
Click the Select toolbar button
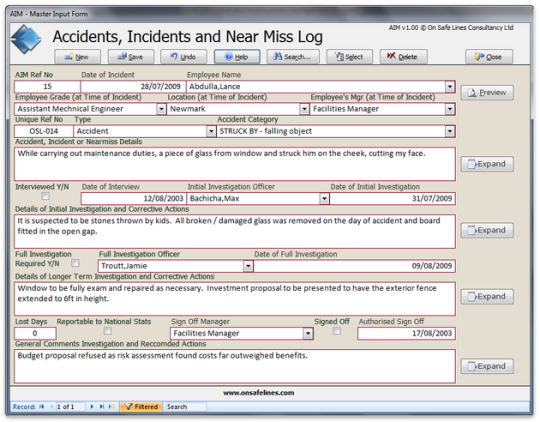coord(349,57)
